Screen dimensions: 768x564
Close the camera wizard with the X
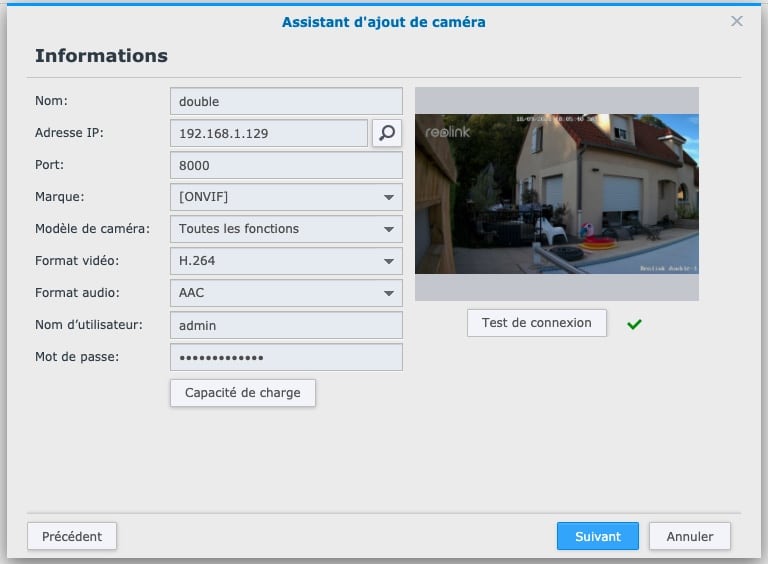737,21
